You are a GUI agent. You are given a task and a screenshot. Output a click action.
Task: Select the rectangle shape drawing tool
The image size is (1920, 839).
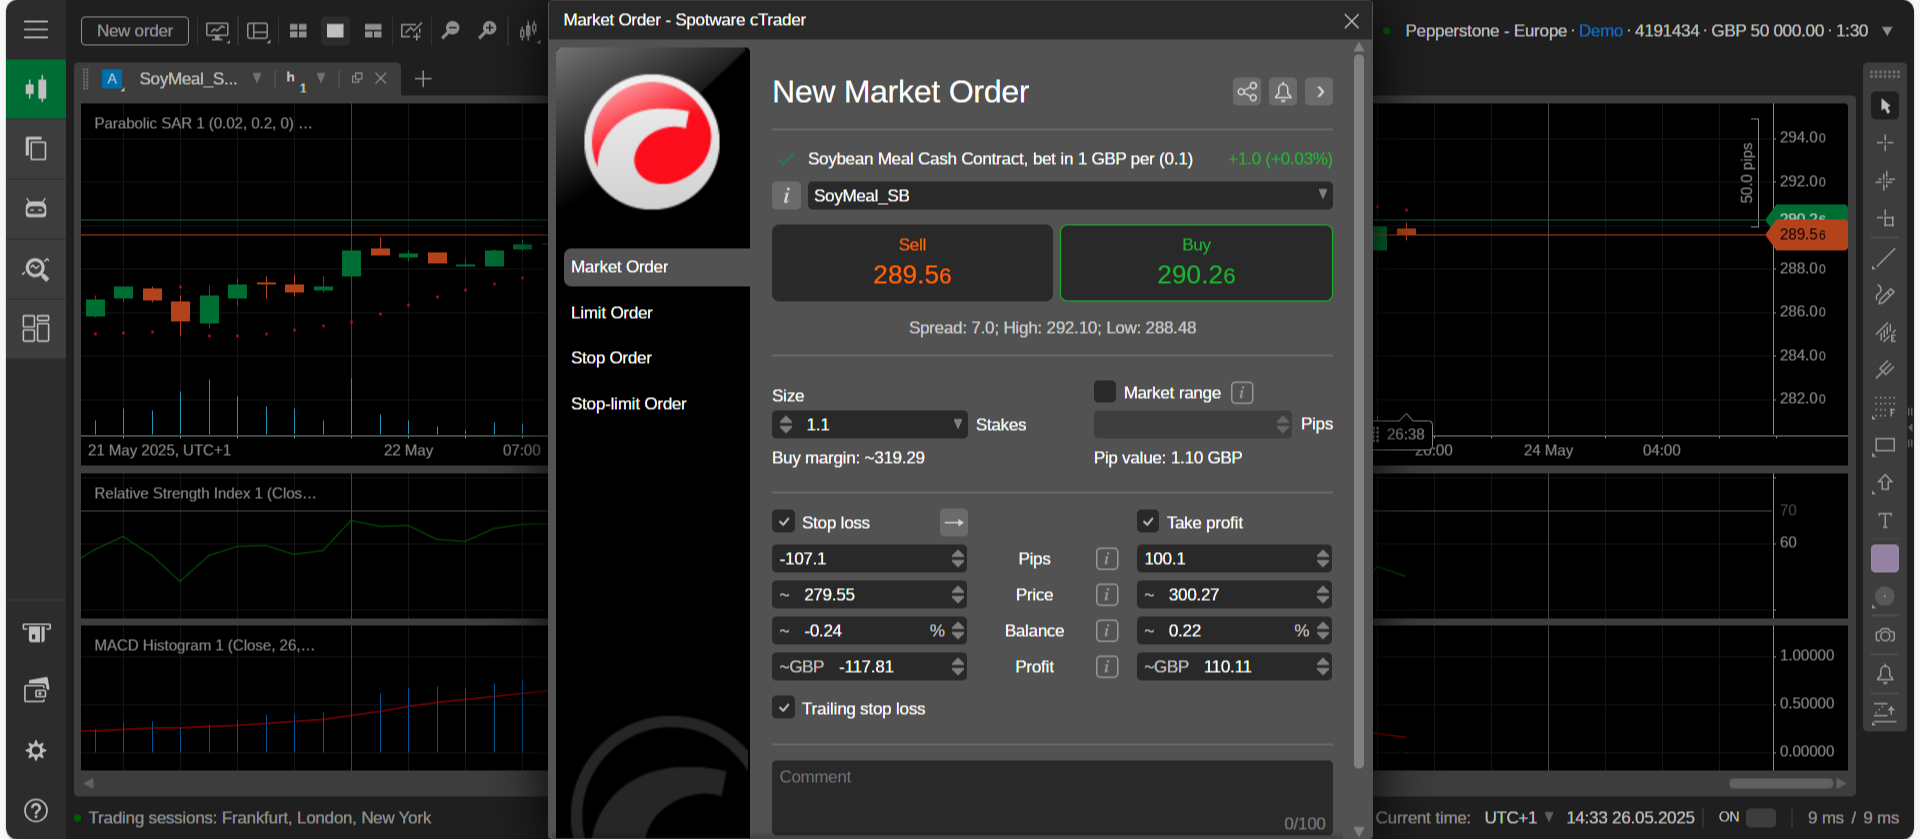pyautogui.click(x=1885, y=445)
